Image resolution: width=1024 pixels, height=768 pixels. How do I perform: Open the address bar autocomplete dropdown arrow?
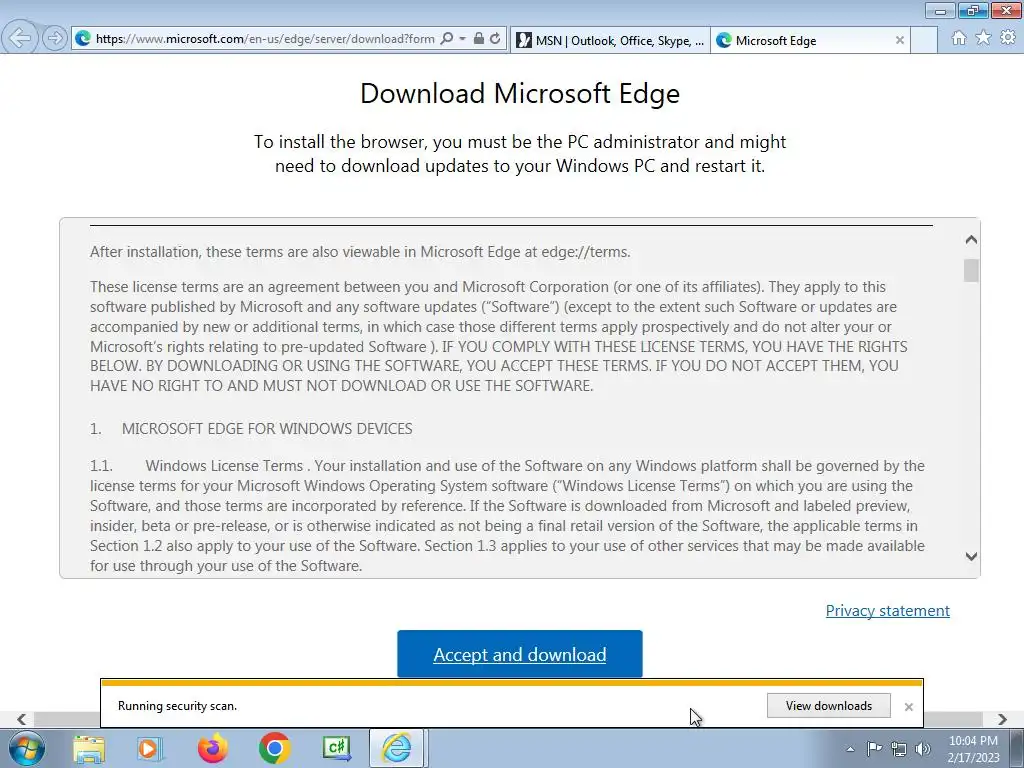462,39
